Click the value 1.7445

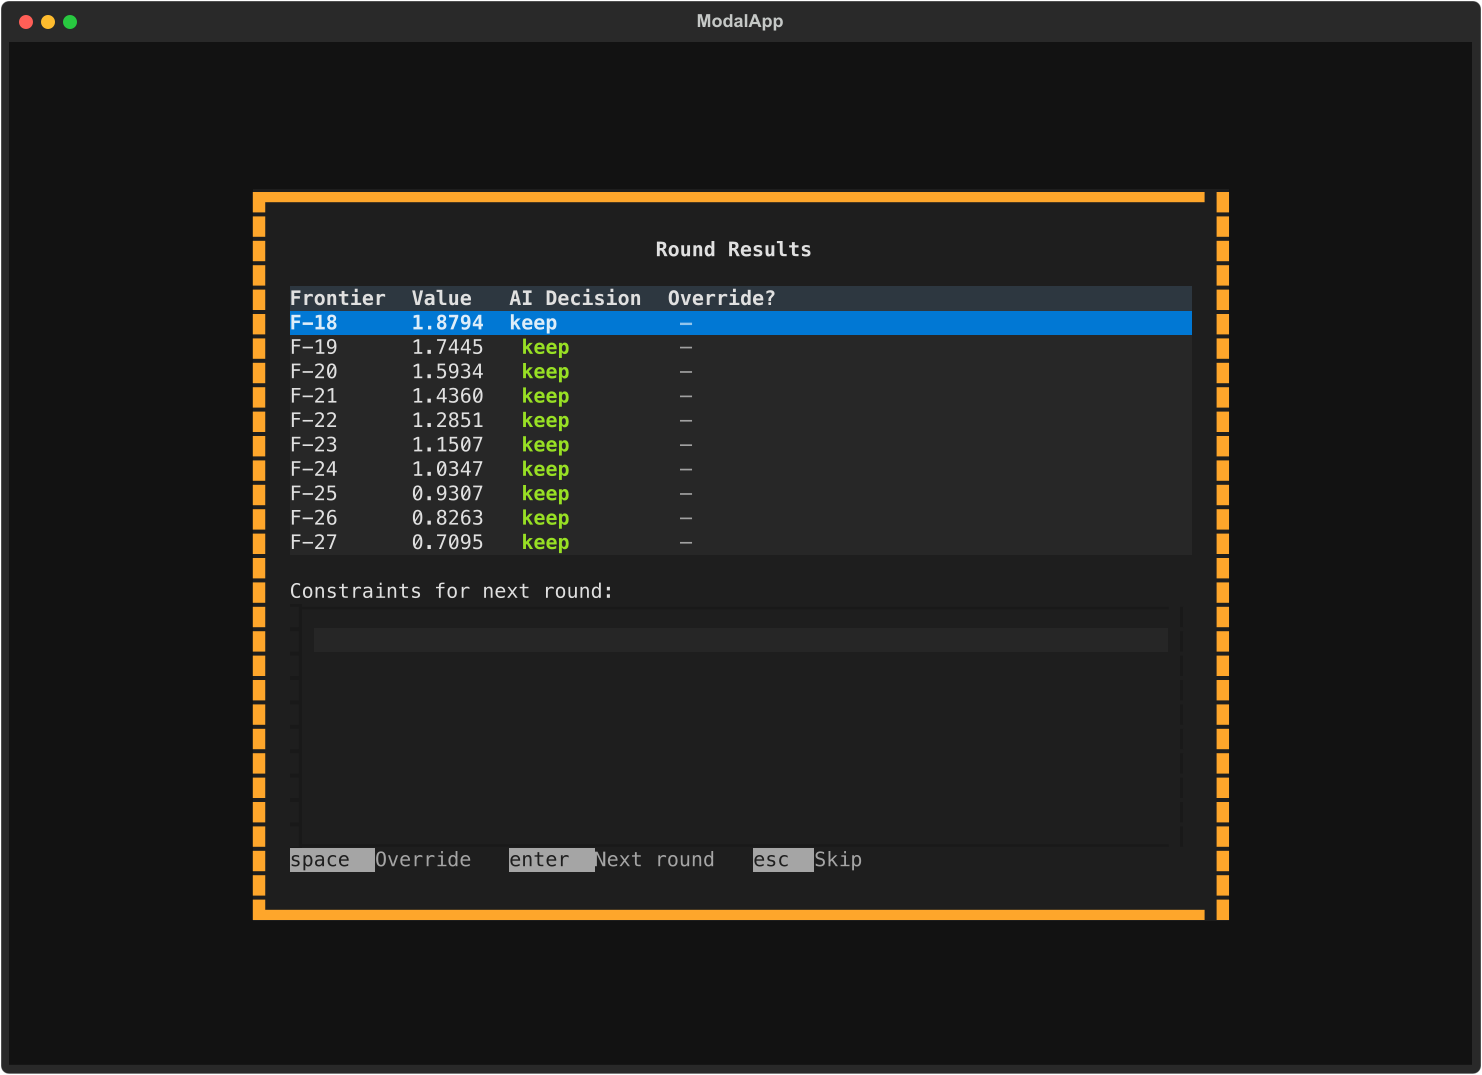(447, 347)
